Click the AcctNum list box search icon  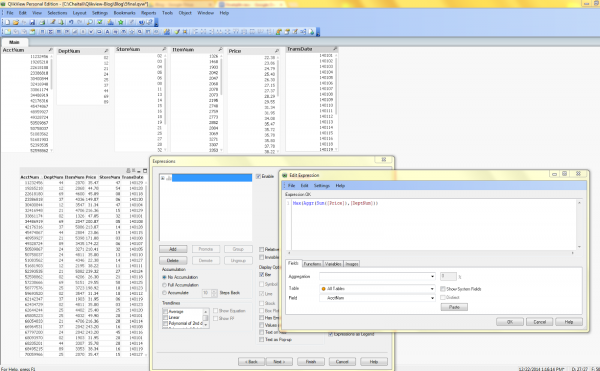pyautogui.click(x=50, y=50)
